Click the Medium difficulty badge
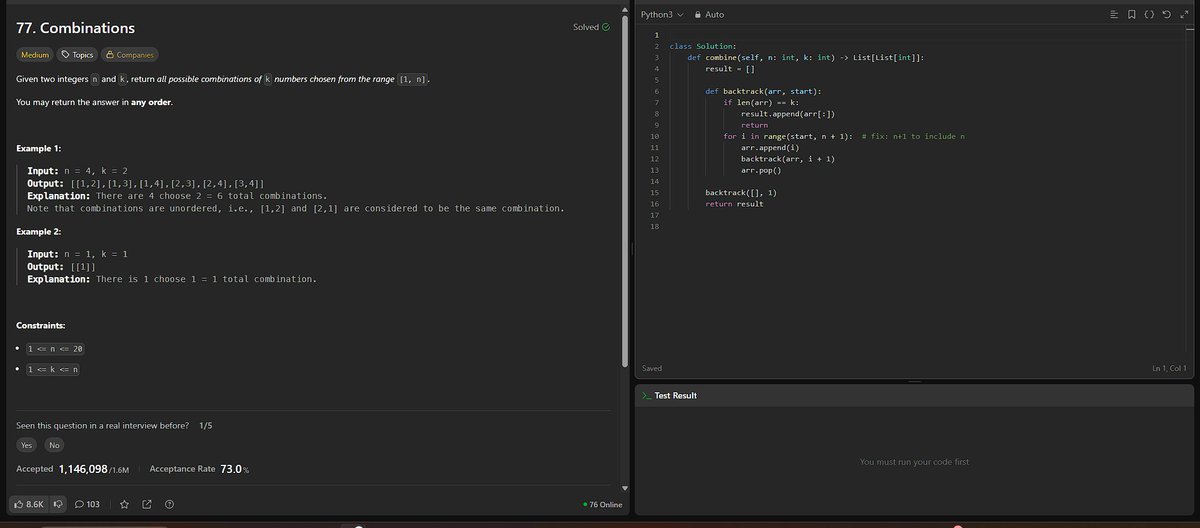This screenshot has width=1200, height=528. click(x=35, y=54)
